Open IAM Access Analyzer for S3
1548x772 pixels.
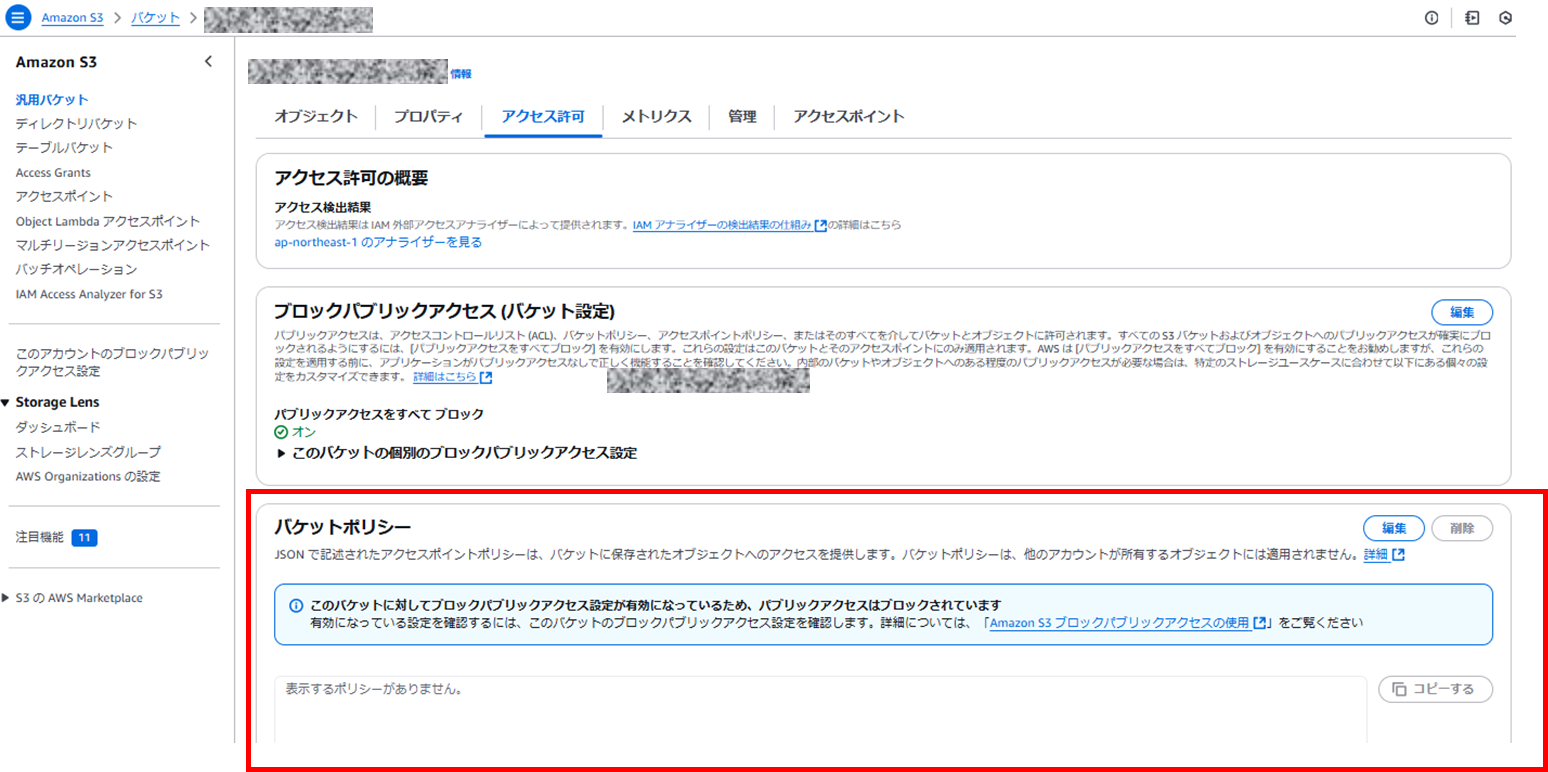pos(89,295)
